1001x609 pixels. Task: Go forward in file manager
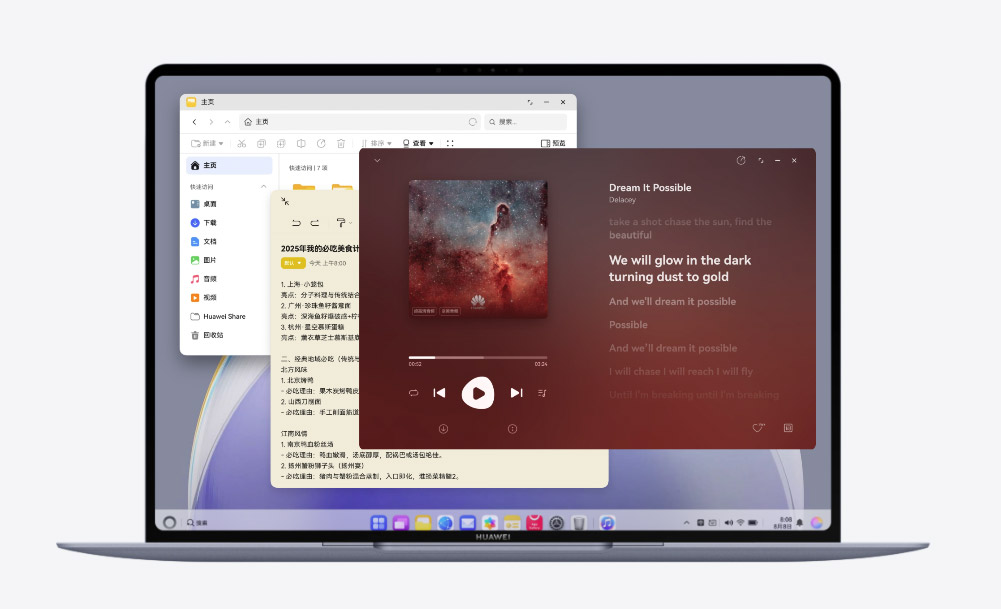tap(211, 121)
